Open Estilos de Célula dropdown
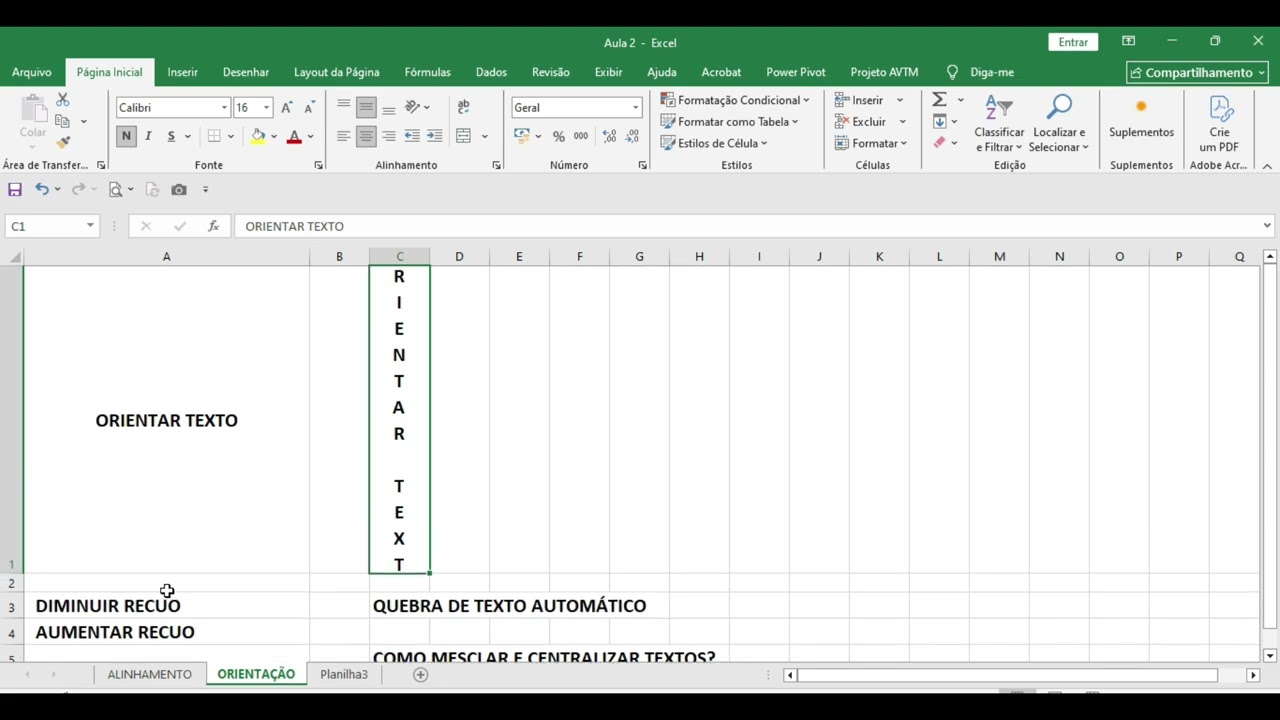This screenshot has width=1280, height=720. point(714,143)
